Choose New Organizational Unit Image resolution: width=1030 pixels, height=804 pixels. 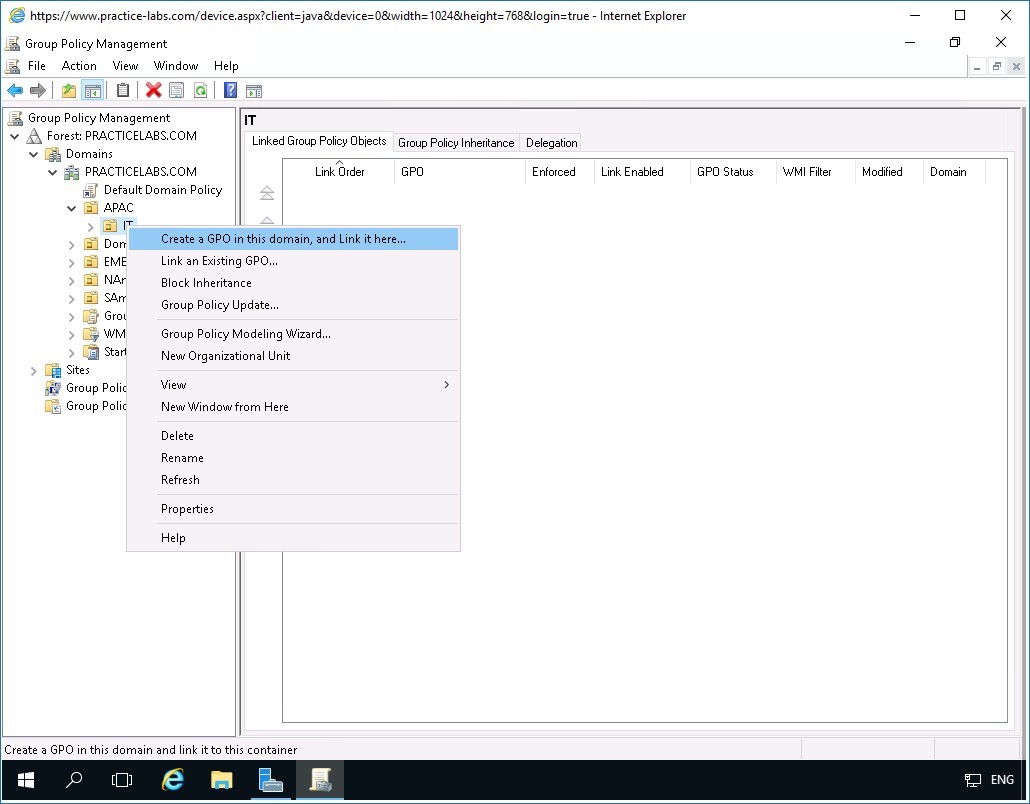[x=293, y=356]
